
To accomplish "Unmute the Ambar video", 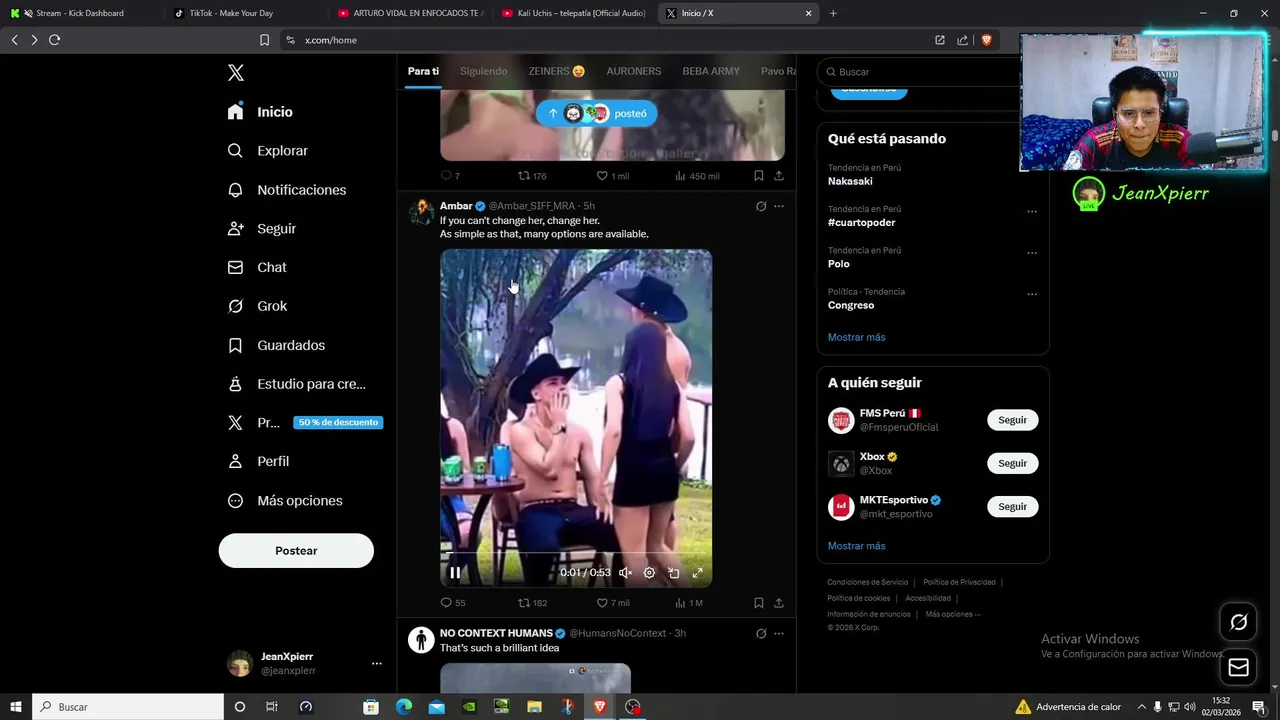I will pos(625,573).
